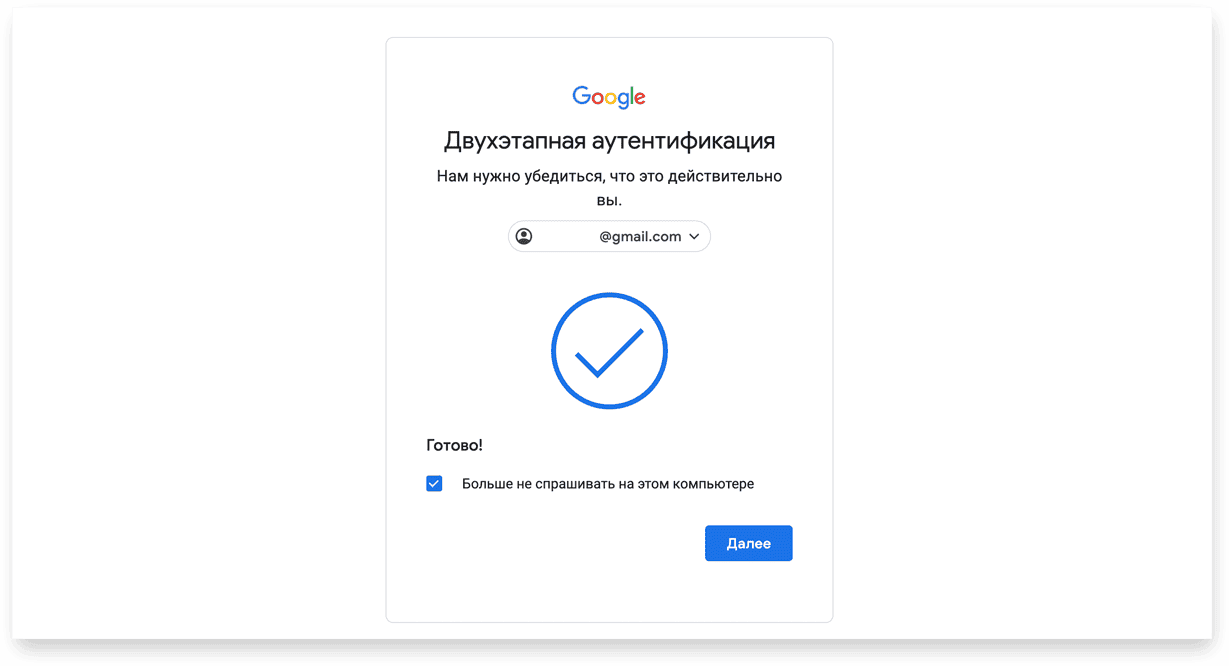Click the Далее button
This screenshot has height=666, width=1229.
tap(749, 544)
